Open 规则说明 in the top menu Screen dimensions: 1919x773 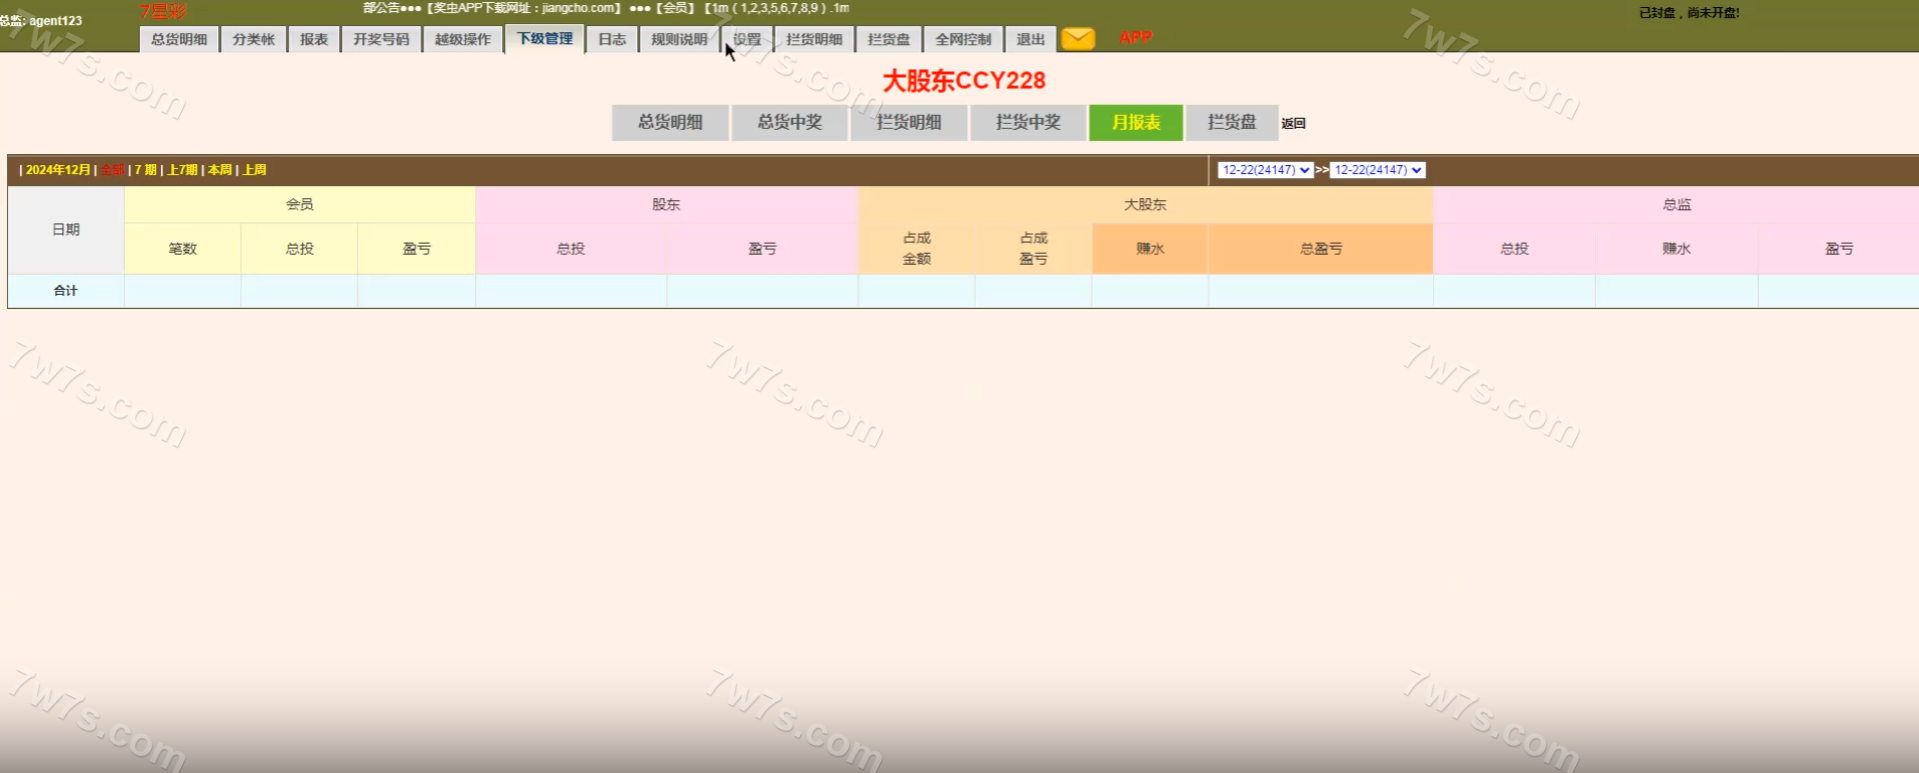pos(679,39)
